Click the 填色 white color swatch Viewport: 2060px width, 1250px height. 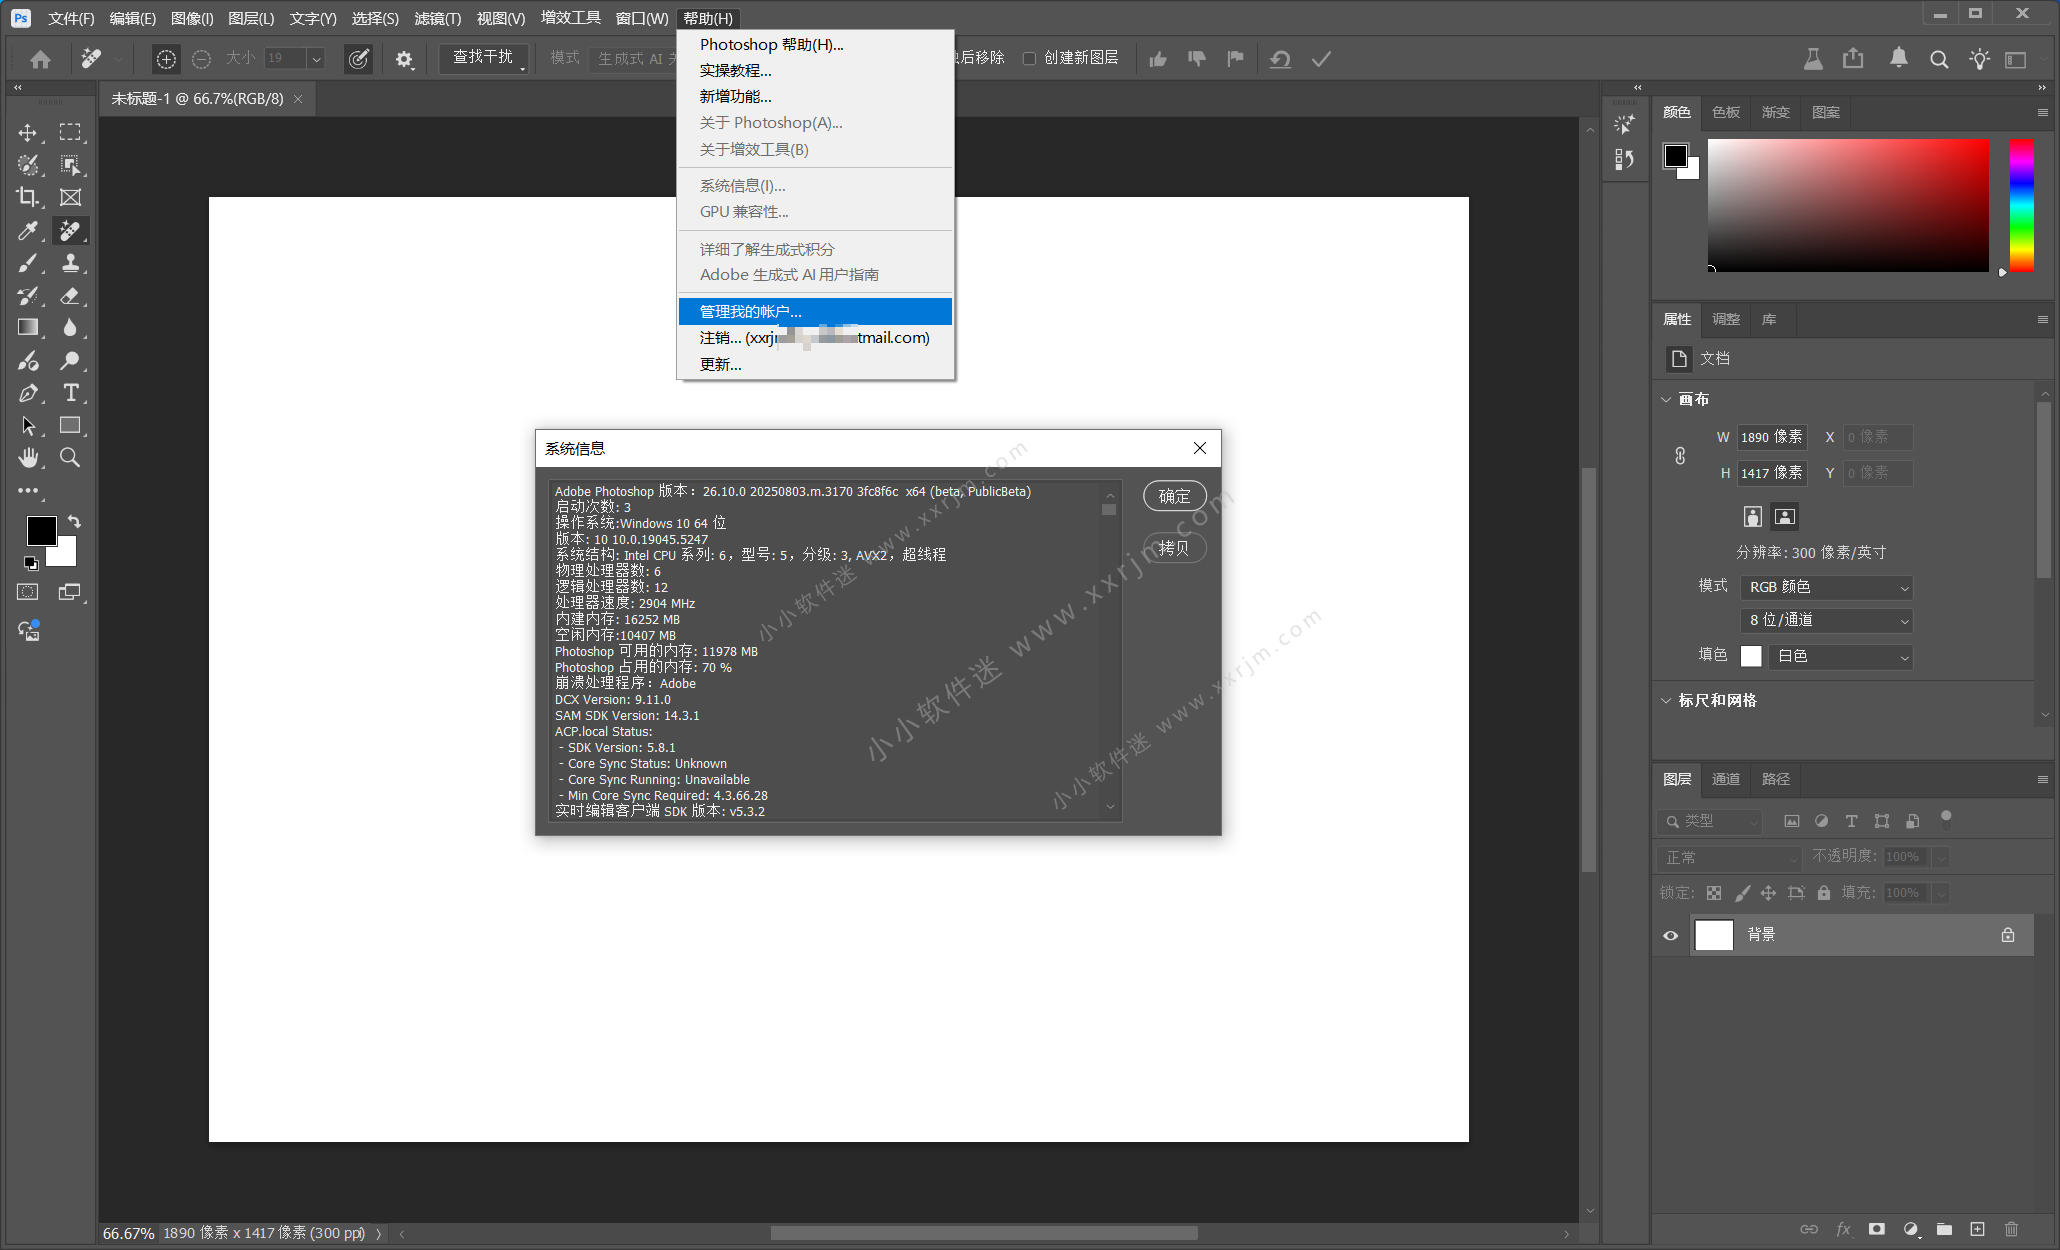click(1751, 657)
